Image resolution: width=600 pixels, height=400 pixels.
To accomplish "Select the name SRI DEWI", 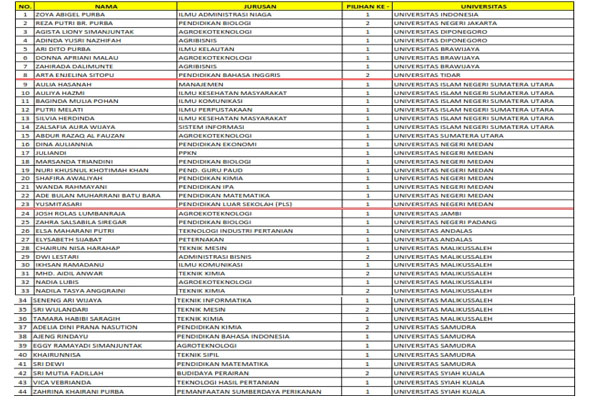I will [49, 364].
